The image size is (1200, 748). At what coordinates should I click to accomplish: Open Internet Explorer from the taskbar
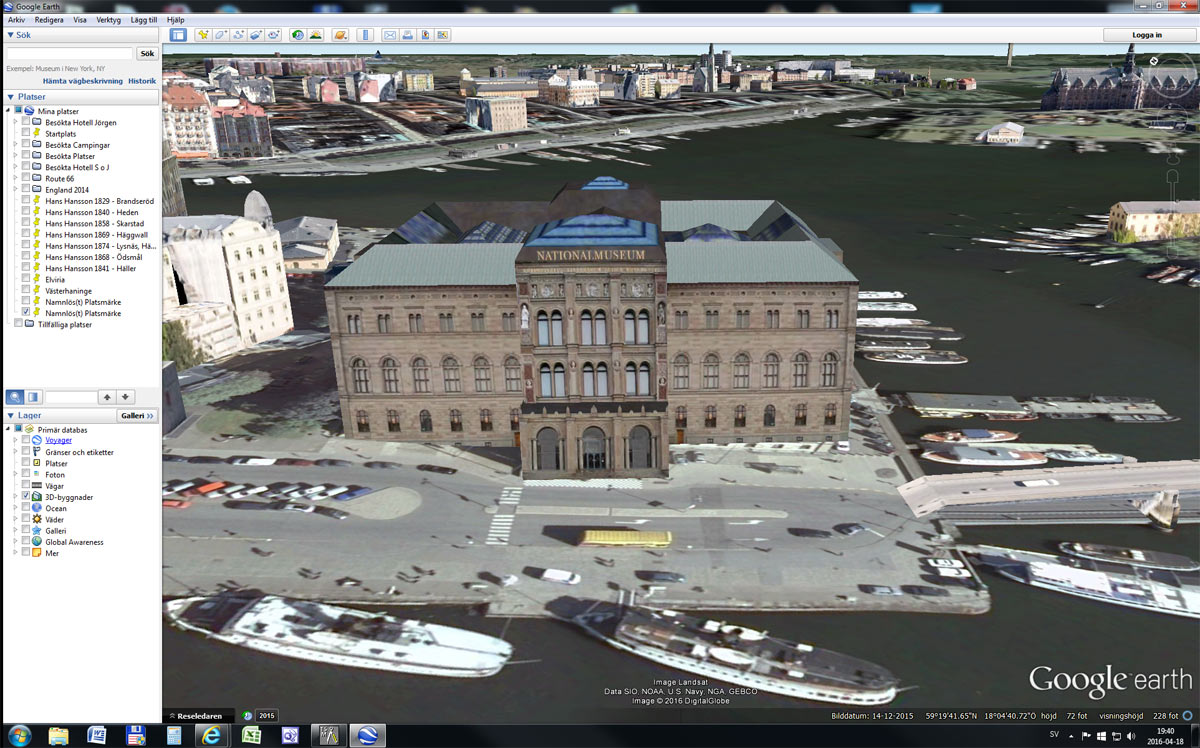(211, 735)
